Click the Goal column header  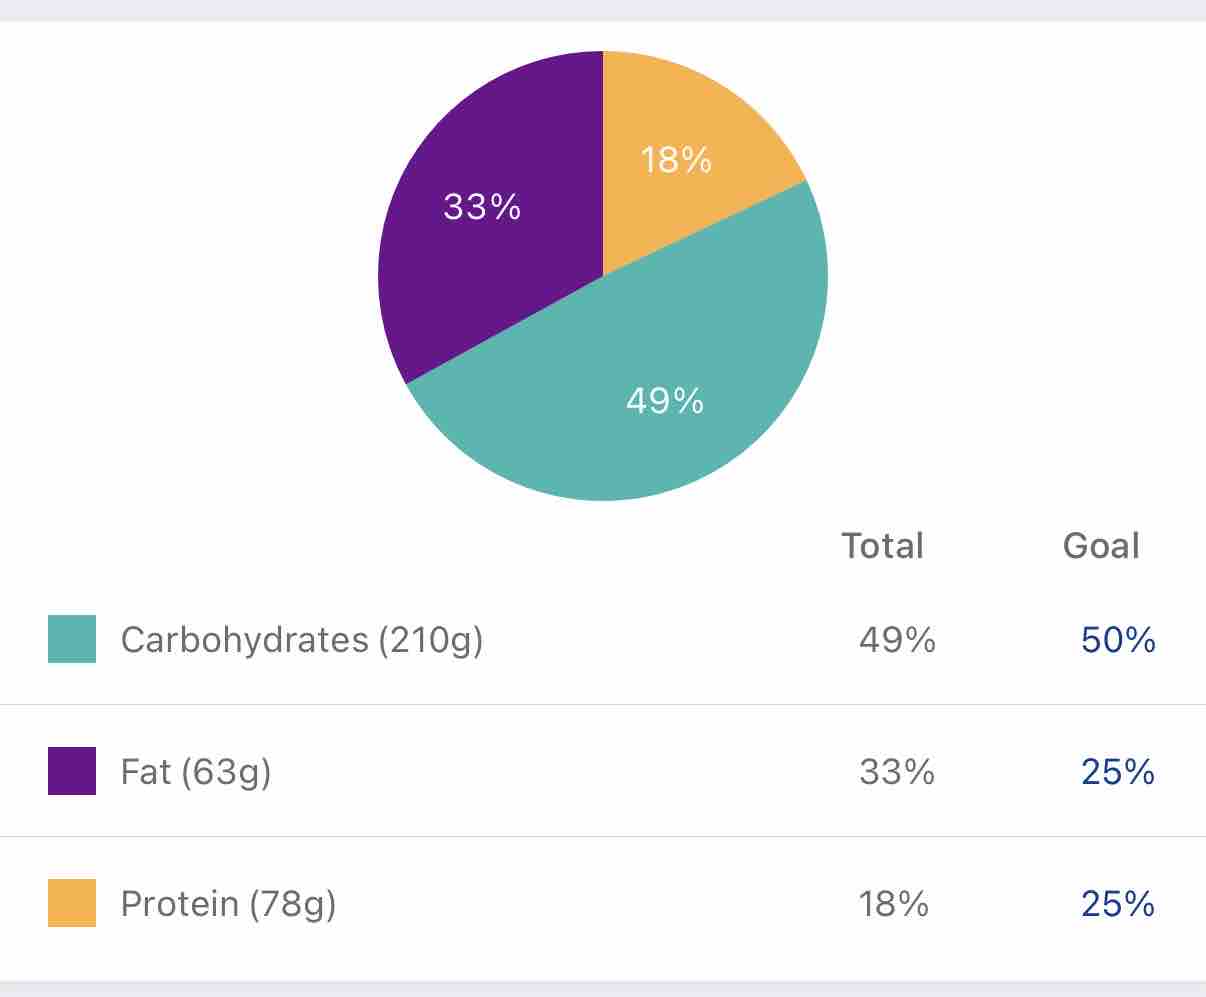[1101, 546]
